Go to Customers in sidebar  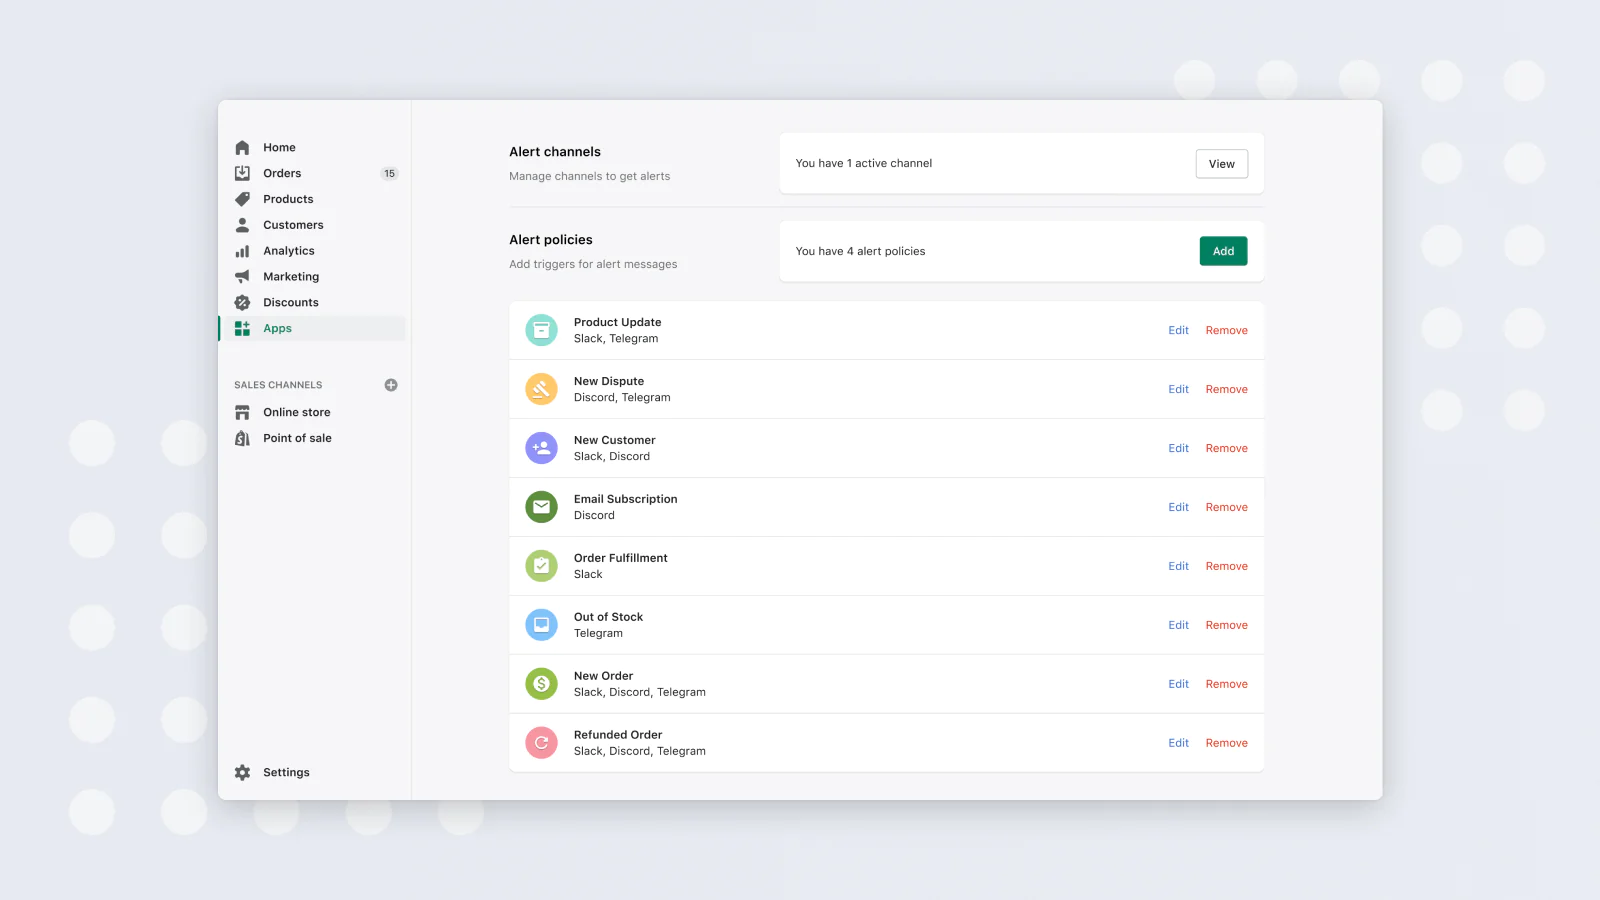[x=293, y=225]
